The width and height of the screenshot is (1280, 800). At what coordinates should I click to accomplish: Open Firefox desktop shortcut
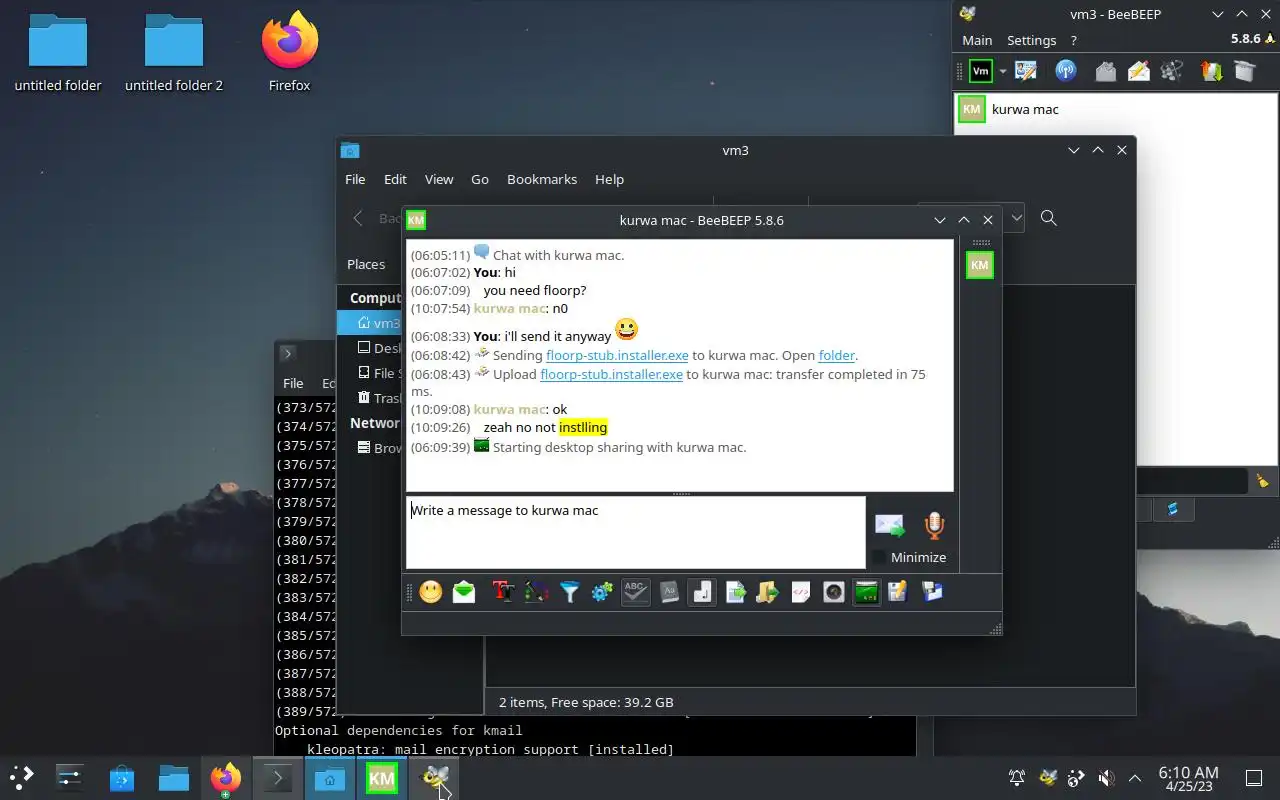click(290, 52)
